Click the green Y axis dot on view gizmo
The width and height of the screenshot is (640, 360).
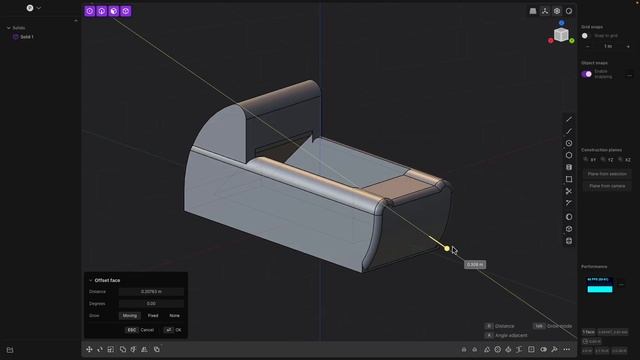572,41
